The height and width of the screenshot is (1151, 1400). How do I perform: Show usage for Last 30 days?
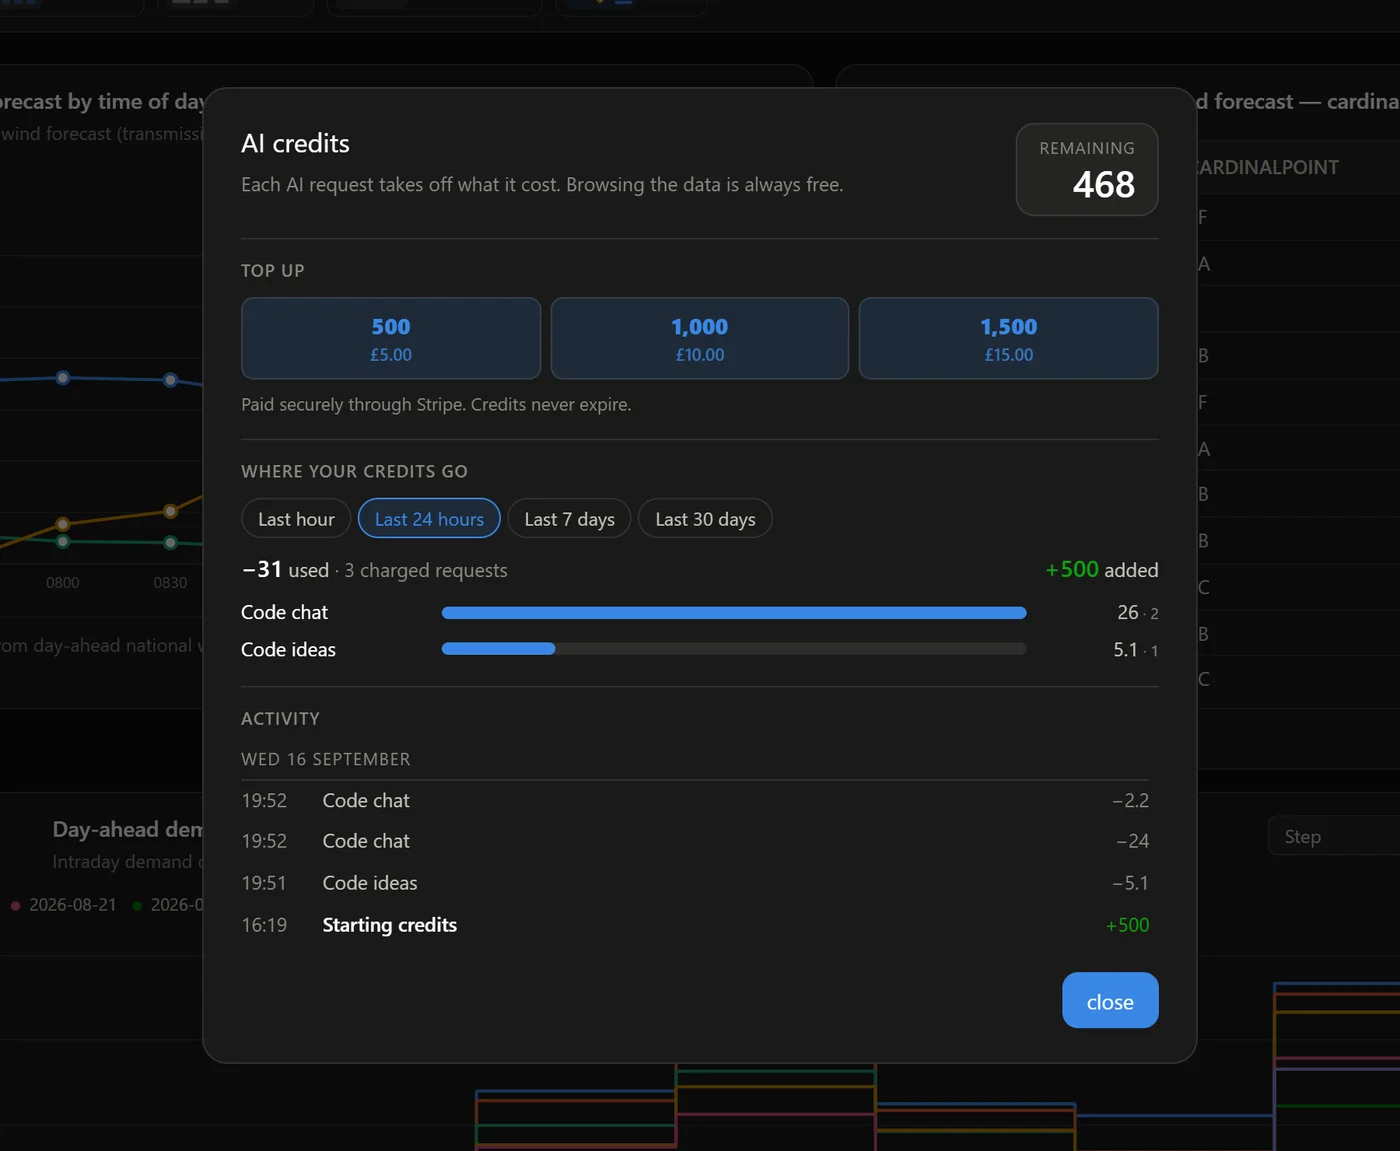(705, 518)
